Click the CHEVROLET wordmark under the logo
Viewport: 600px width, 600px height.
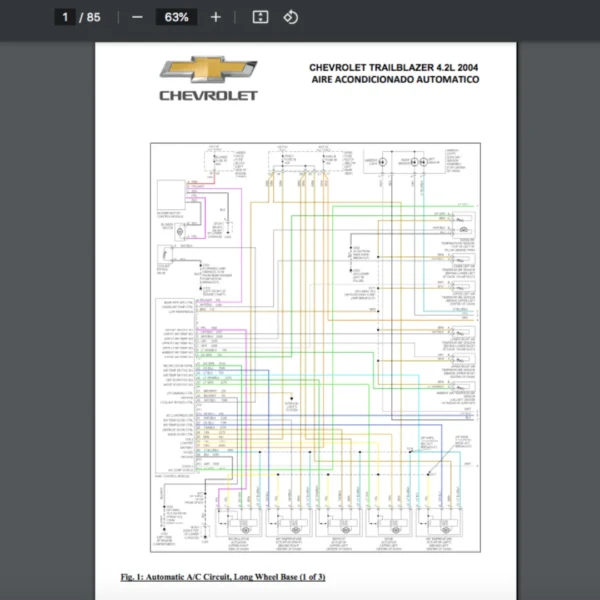(x=208, y=96)
